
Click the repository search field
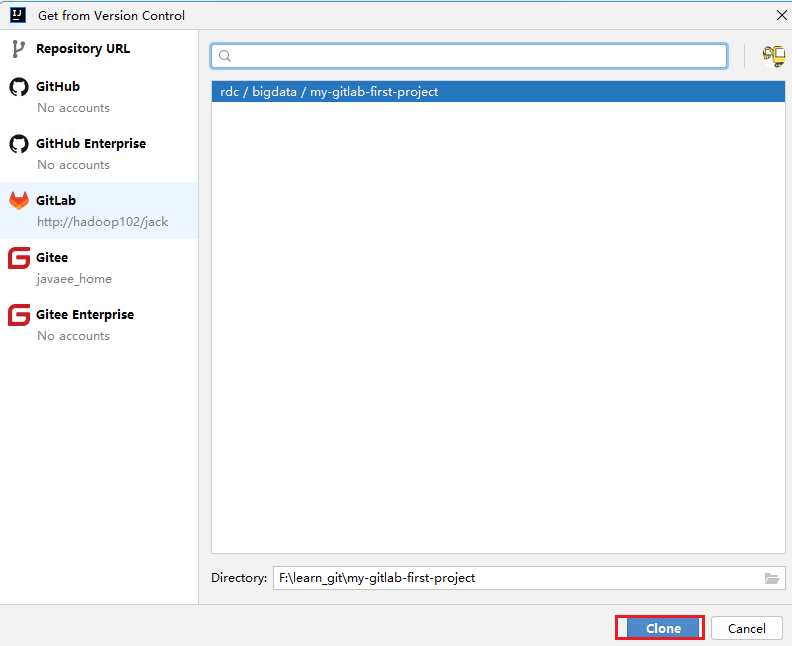click(x=469, y=56)
